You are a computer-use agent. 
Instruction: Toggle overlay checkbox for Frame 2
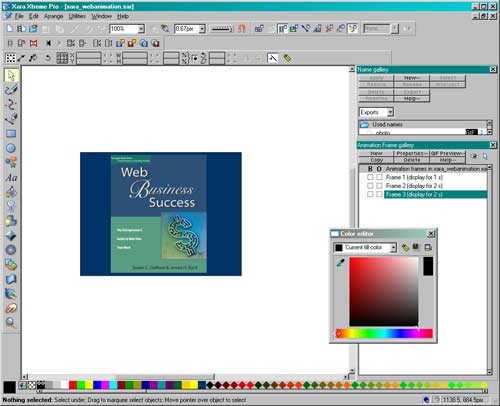(379, 185)
